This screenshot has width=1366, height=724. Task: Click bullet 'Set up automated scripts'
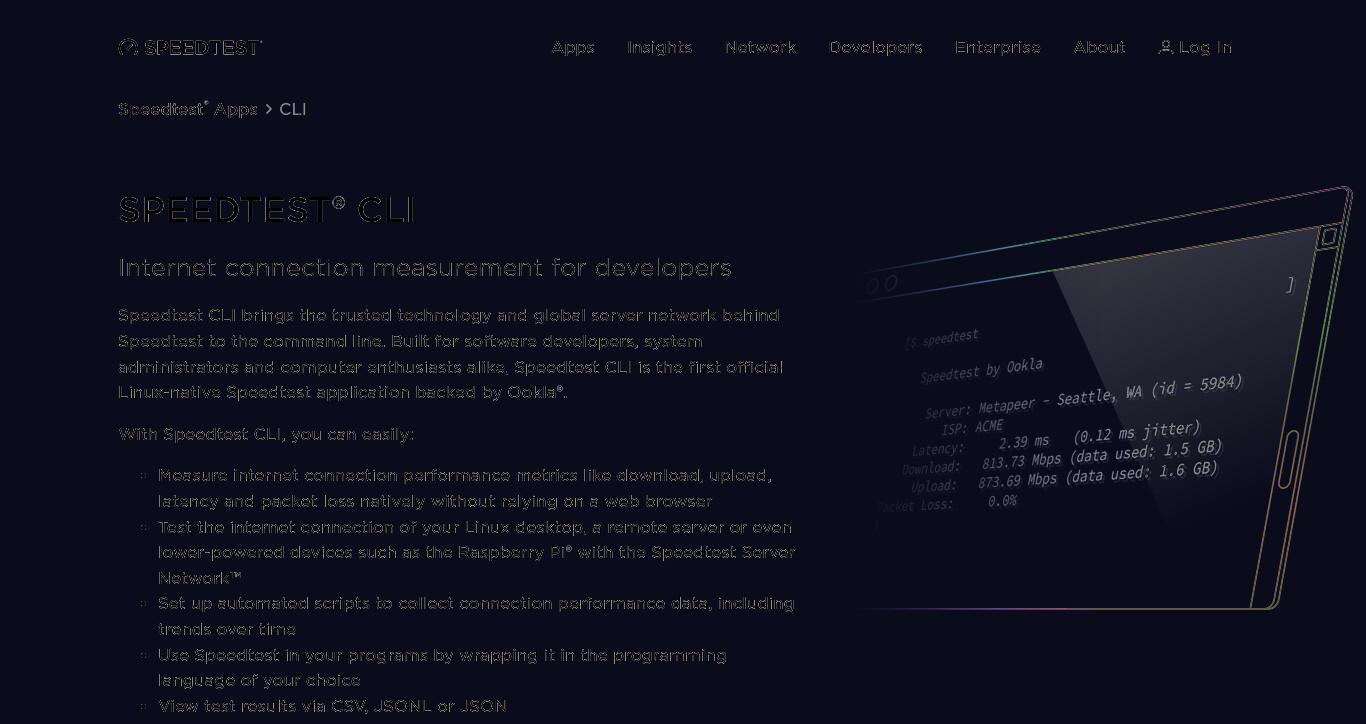coord(476,616)
